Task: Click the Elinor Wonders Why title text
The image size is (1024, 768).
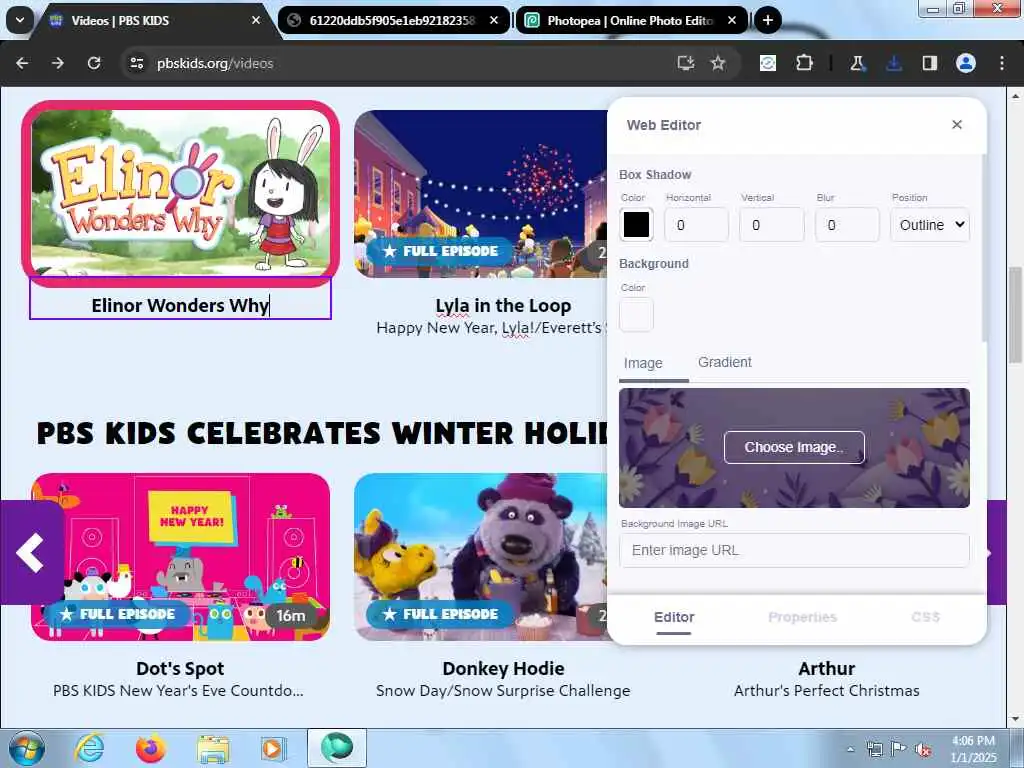Action: [180, 305]
